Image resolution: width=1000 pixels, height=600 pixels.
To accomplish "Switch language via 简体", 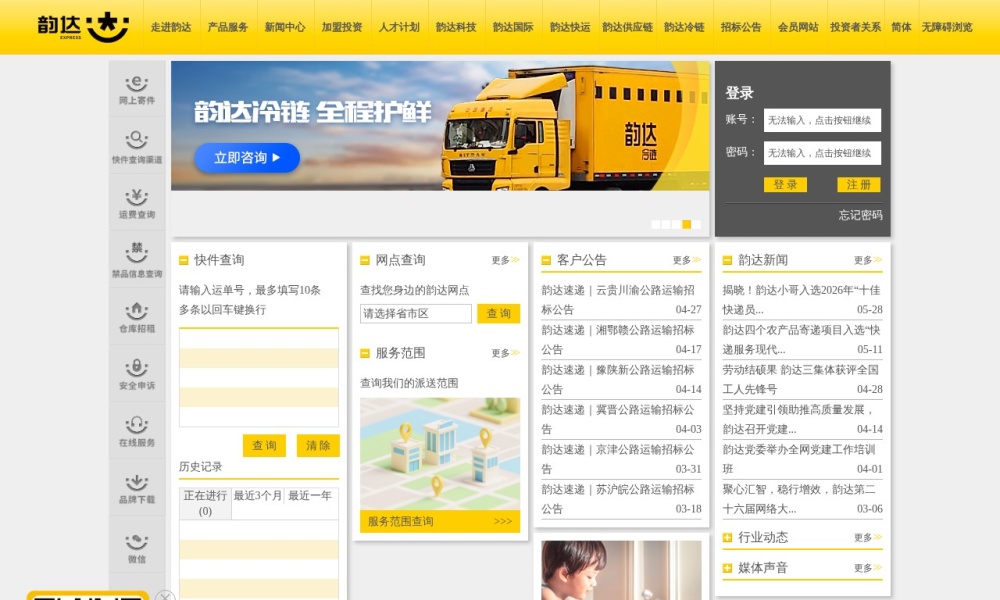I will click(x=901, y=27).
